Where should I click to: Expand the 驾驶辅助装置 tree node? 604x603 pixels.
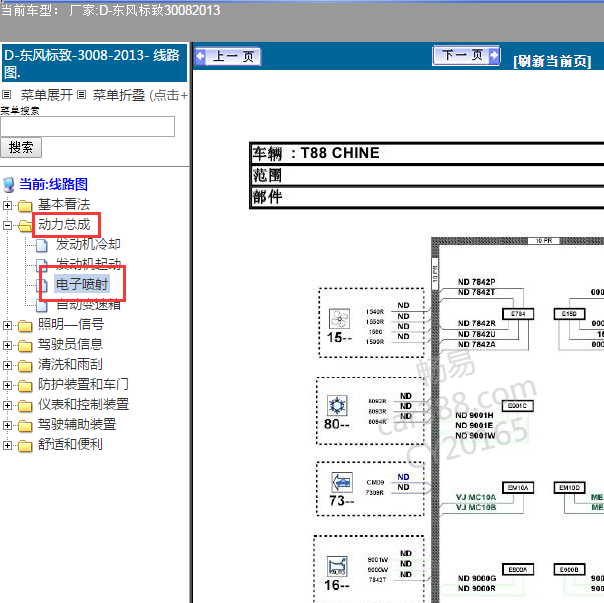[7, 425]
